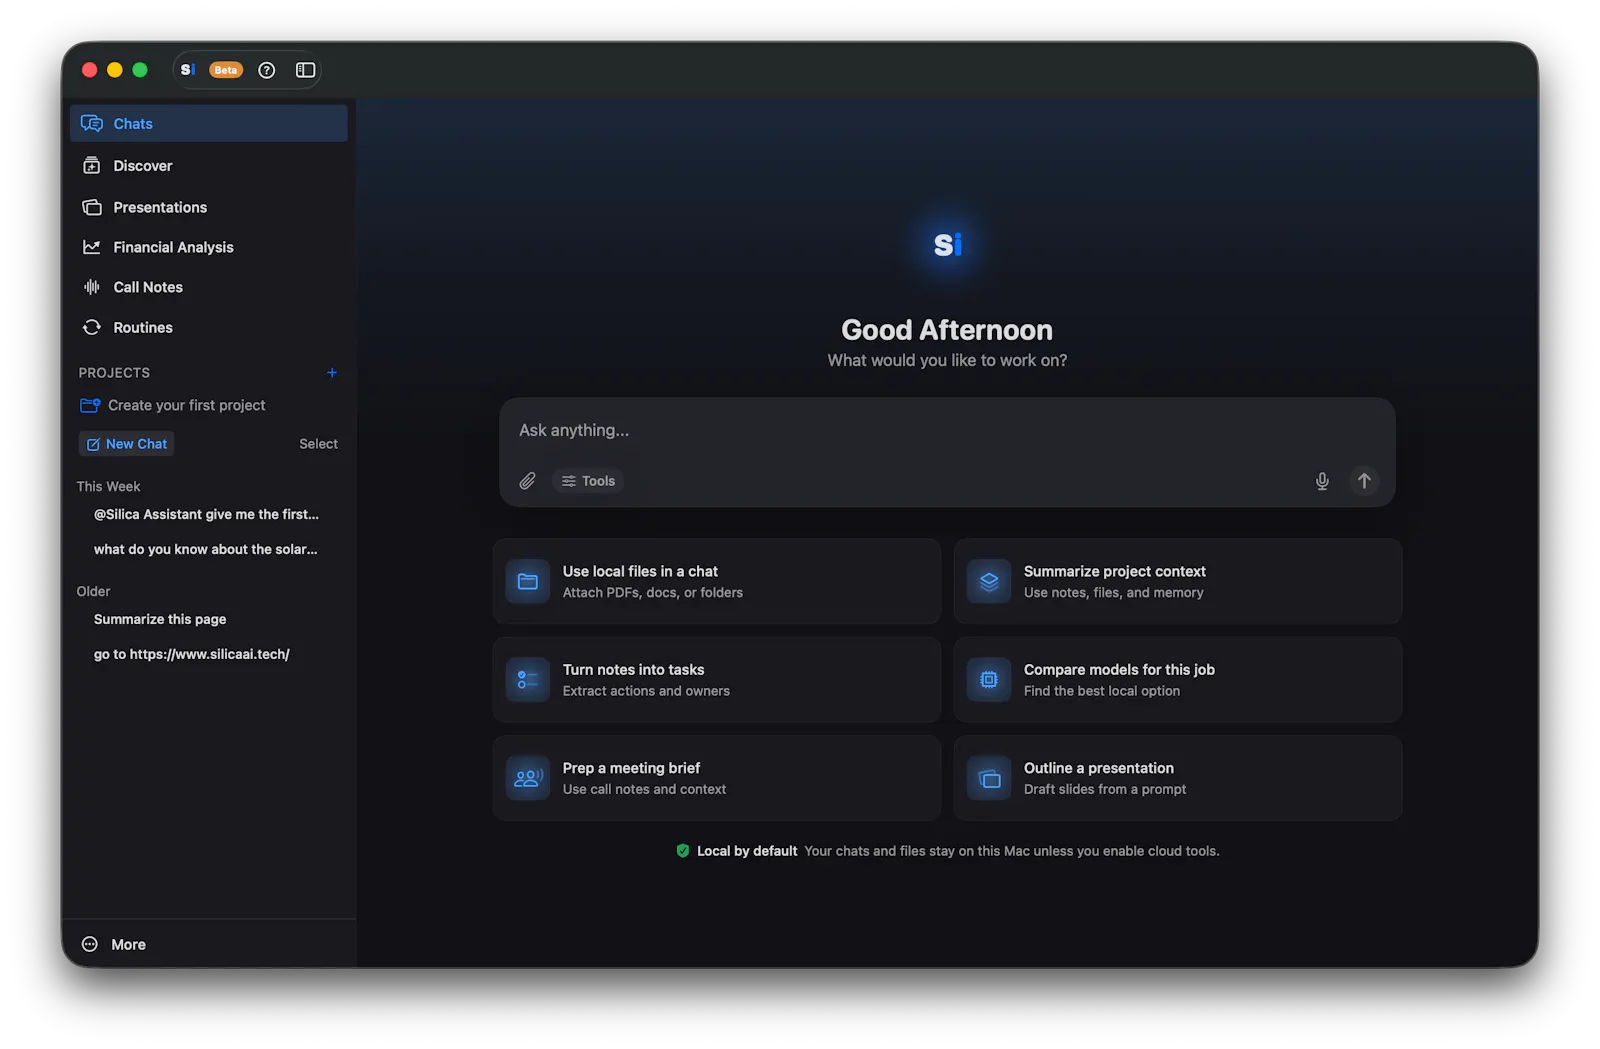Click Select next to New Chat
Screen dimensions: 1600x1049
pyautogui.click(x=318, y=444)
